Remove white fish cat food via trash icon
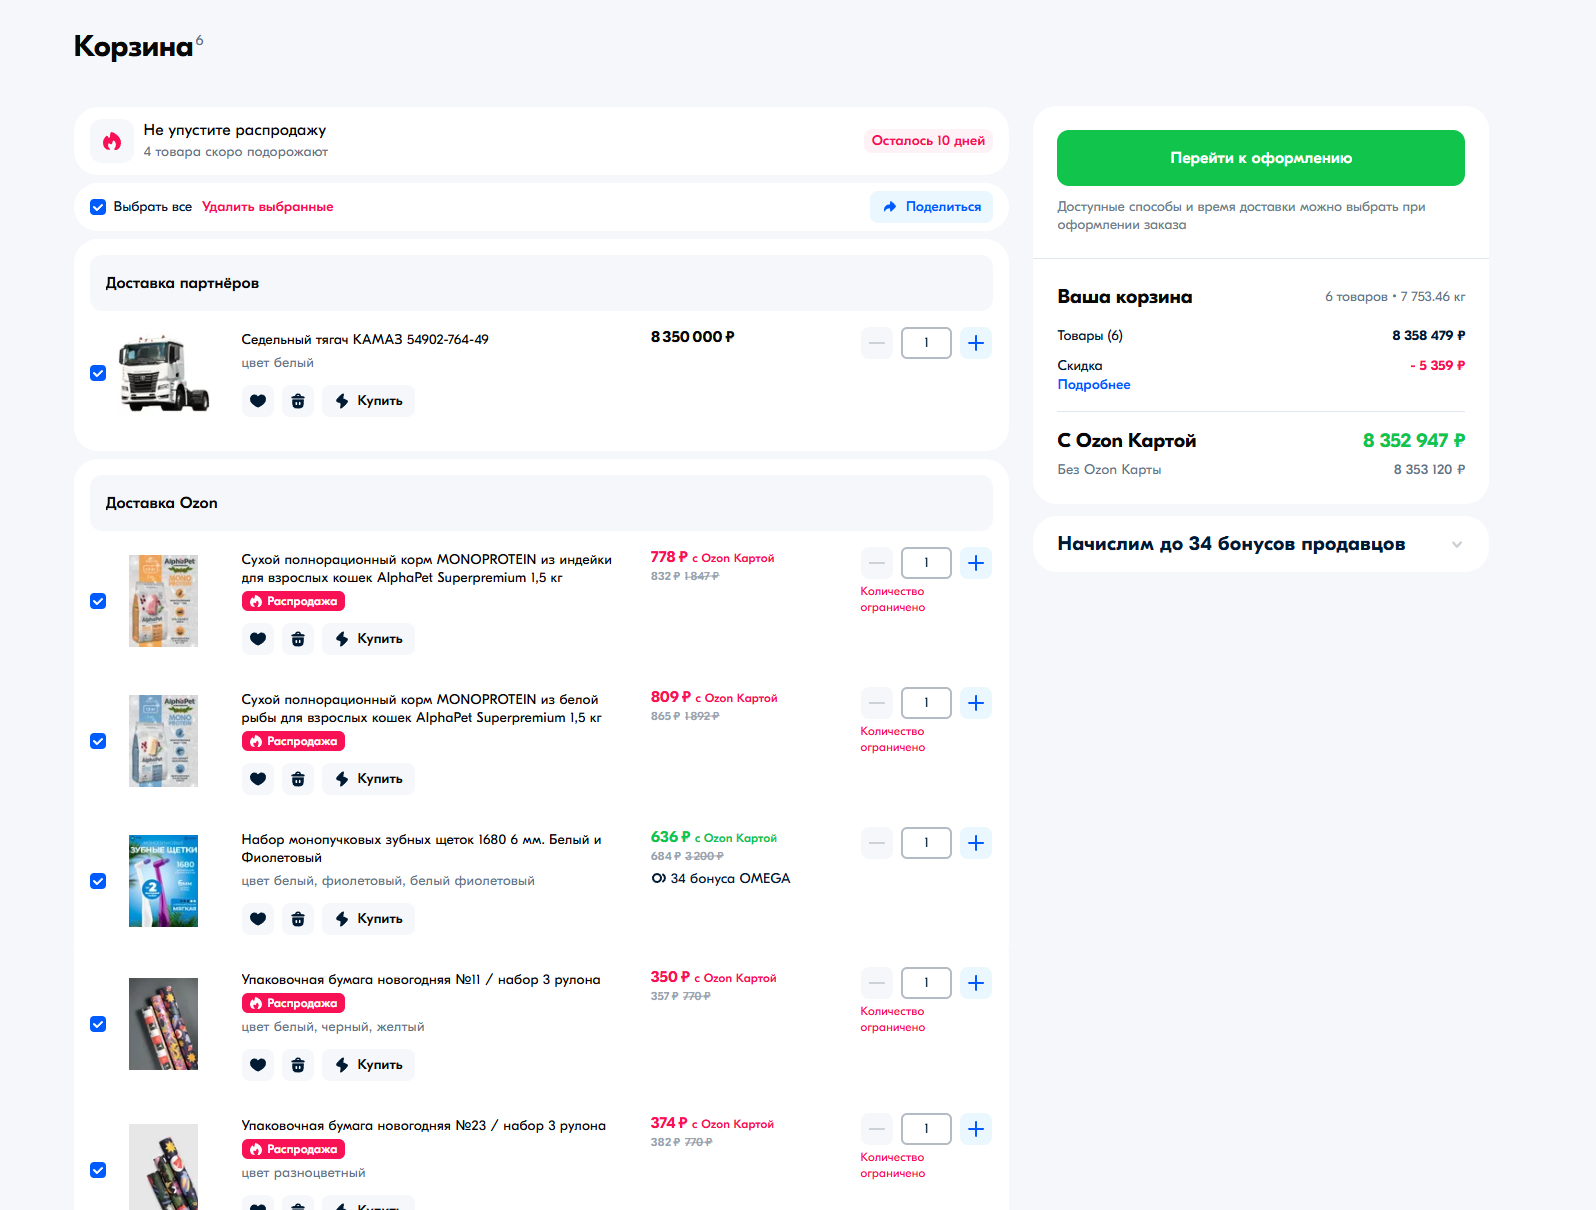This screenshot has height=1210, width=1596. [298, 779]
